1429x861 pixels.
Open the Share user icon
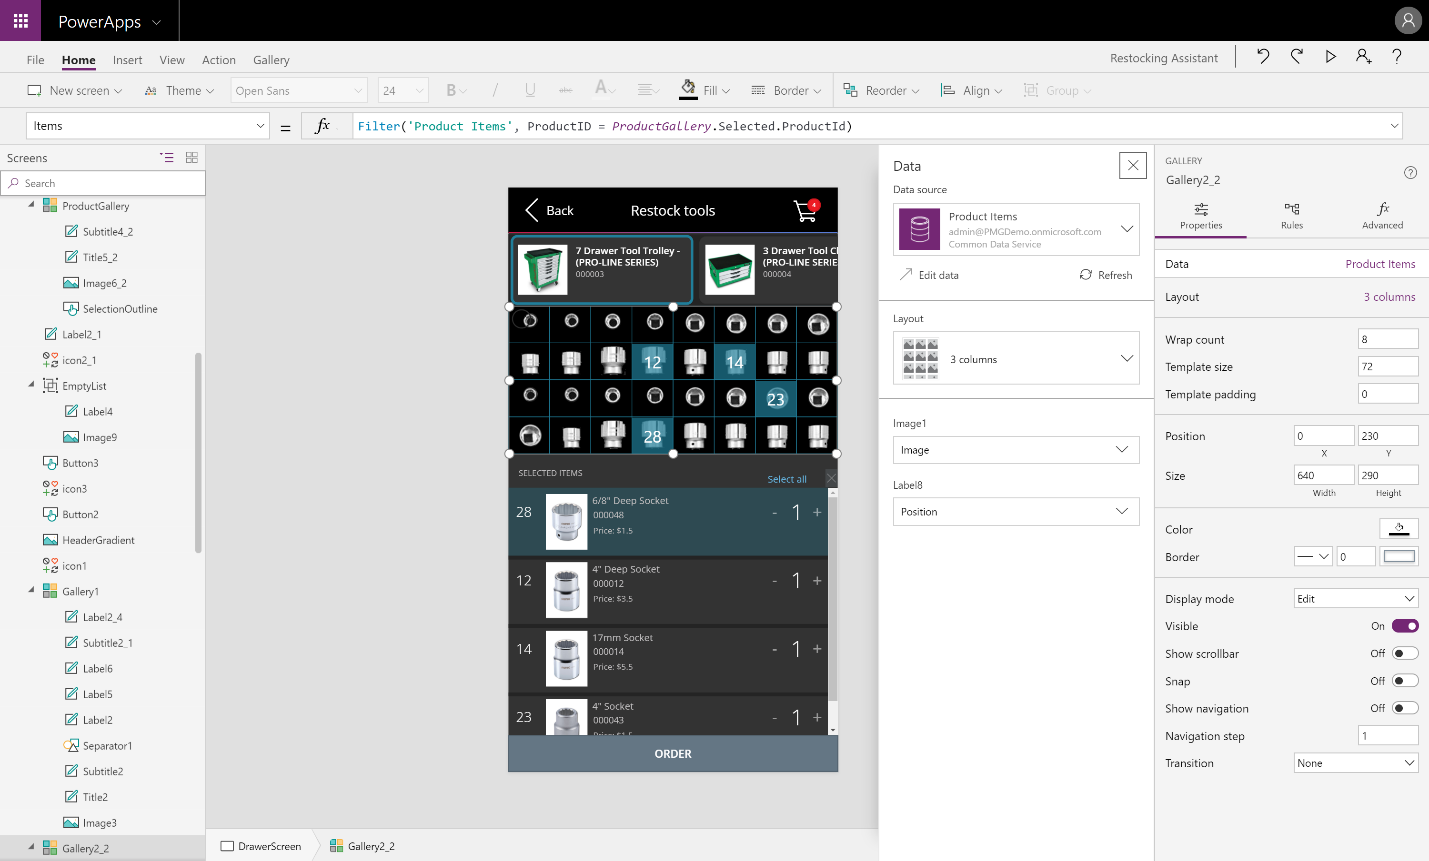tap(1363, 57)
